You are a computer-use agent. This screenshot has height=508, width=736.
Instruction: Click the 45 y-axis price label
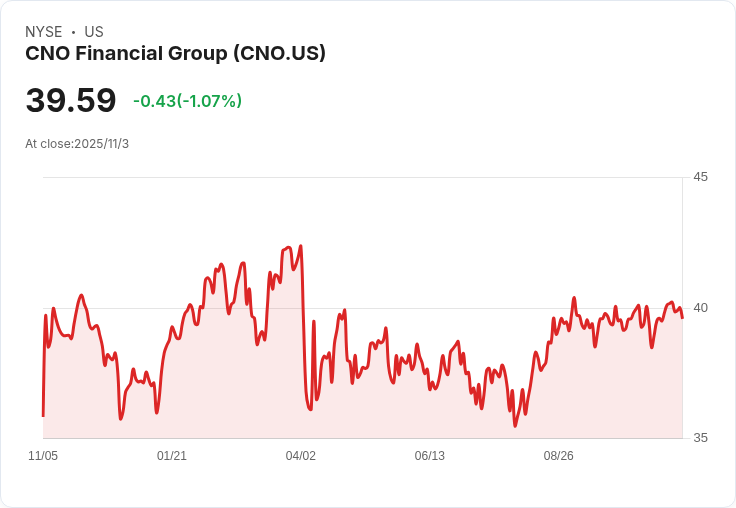point(700,177)
